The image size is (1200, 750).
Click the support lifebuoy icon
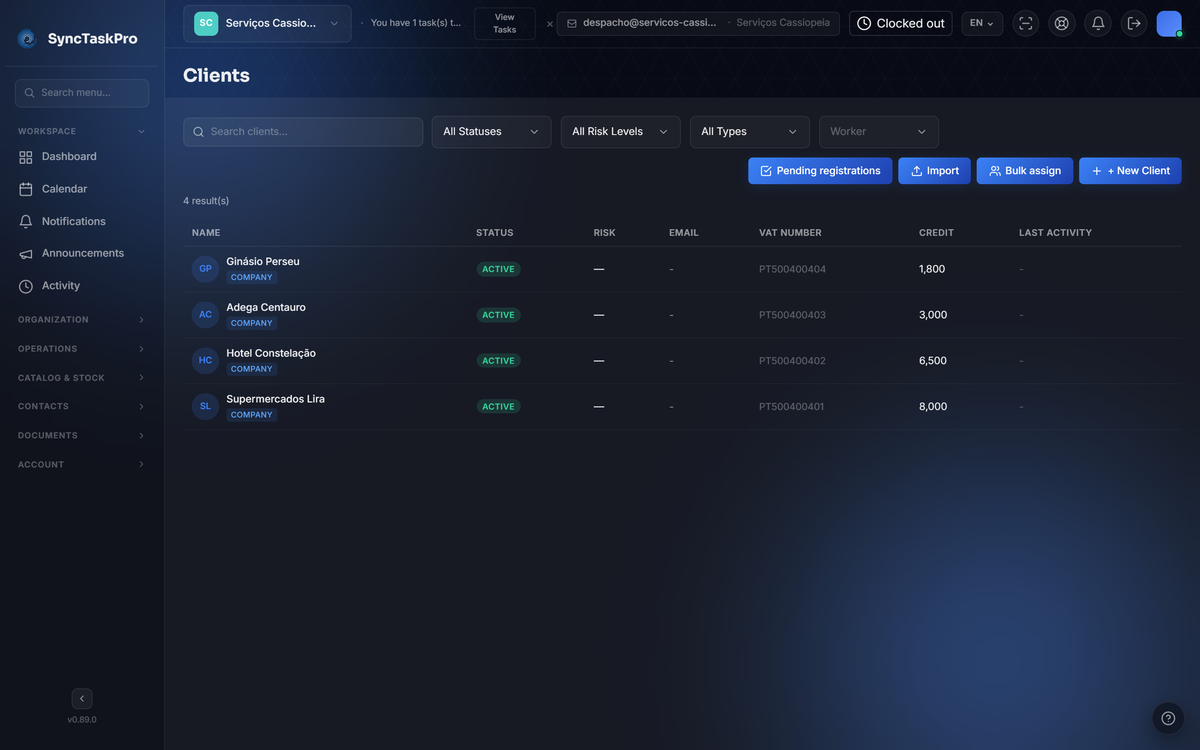coord(1062,23)
